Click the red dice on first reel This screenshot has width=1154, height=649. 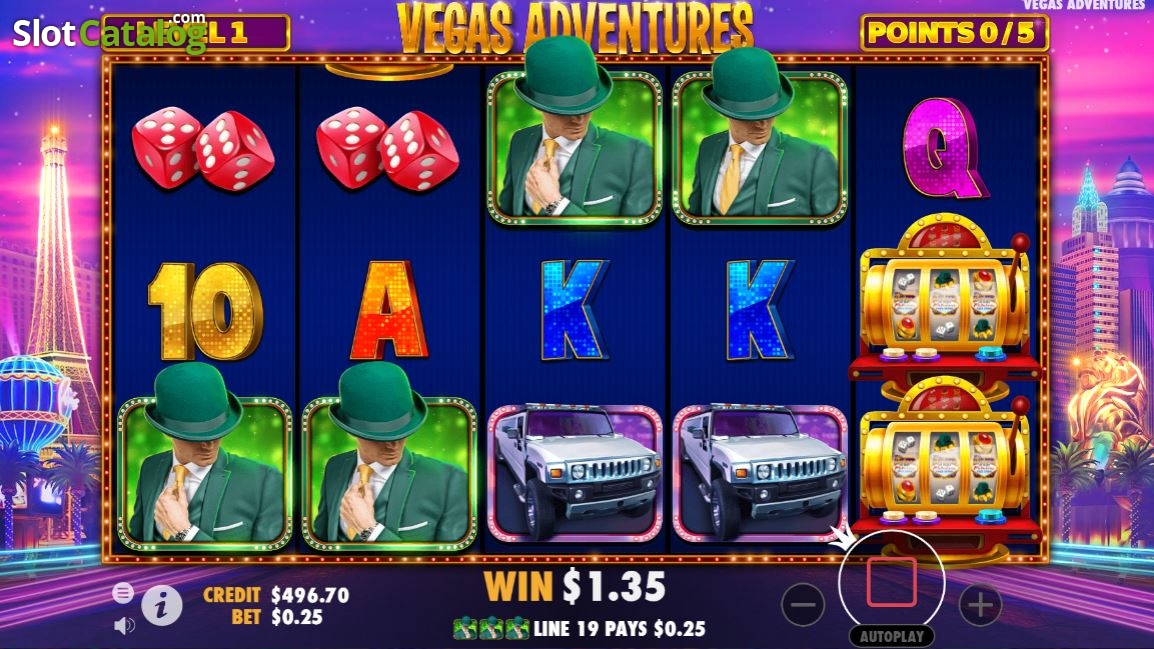point(203,150)
